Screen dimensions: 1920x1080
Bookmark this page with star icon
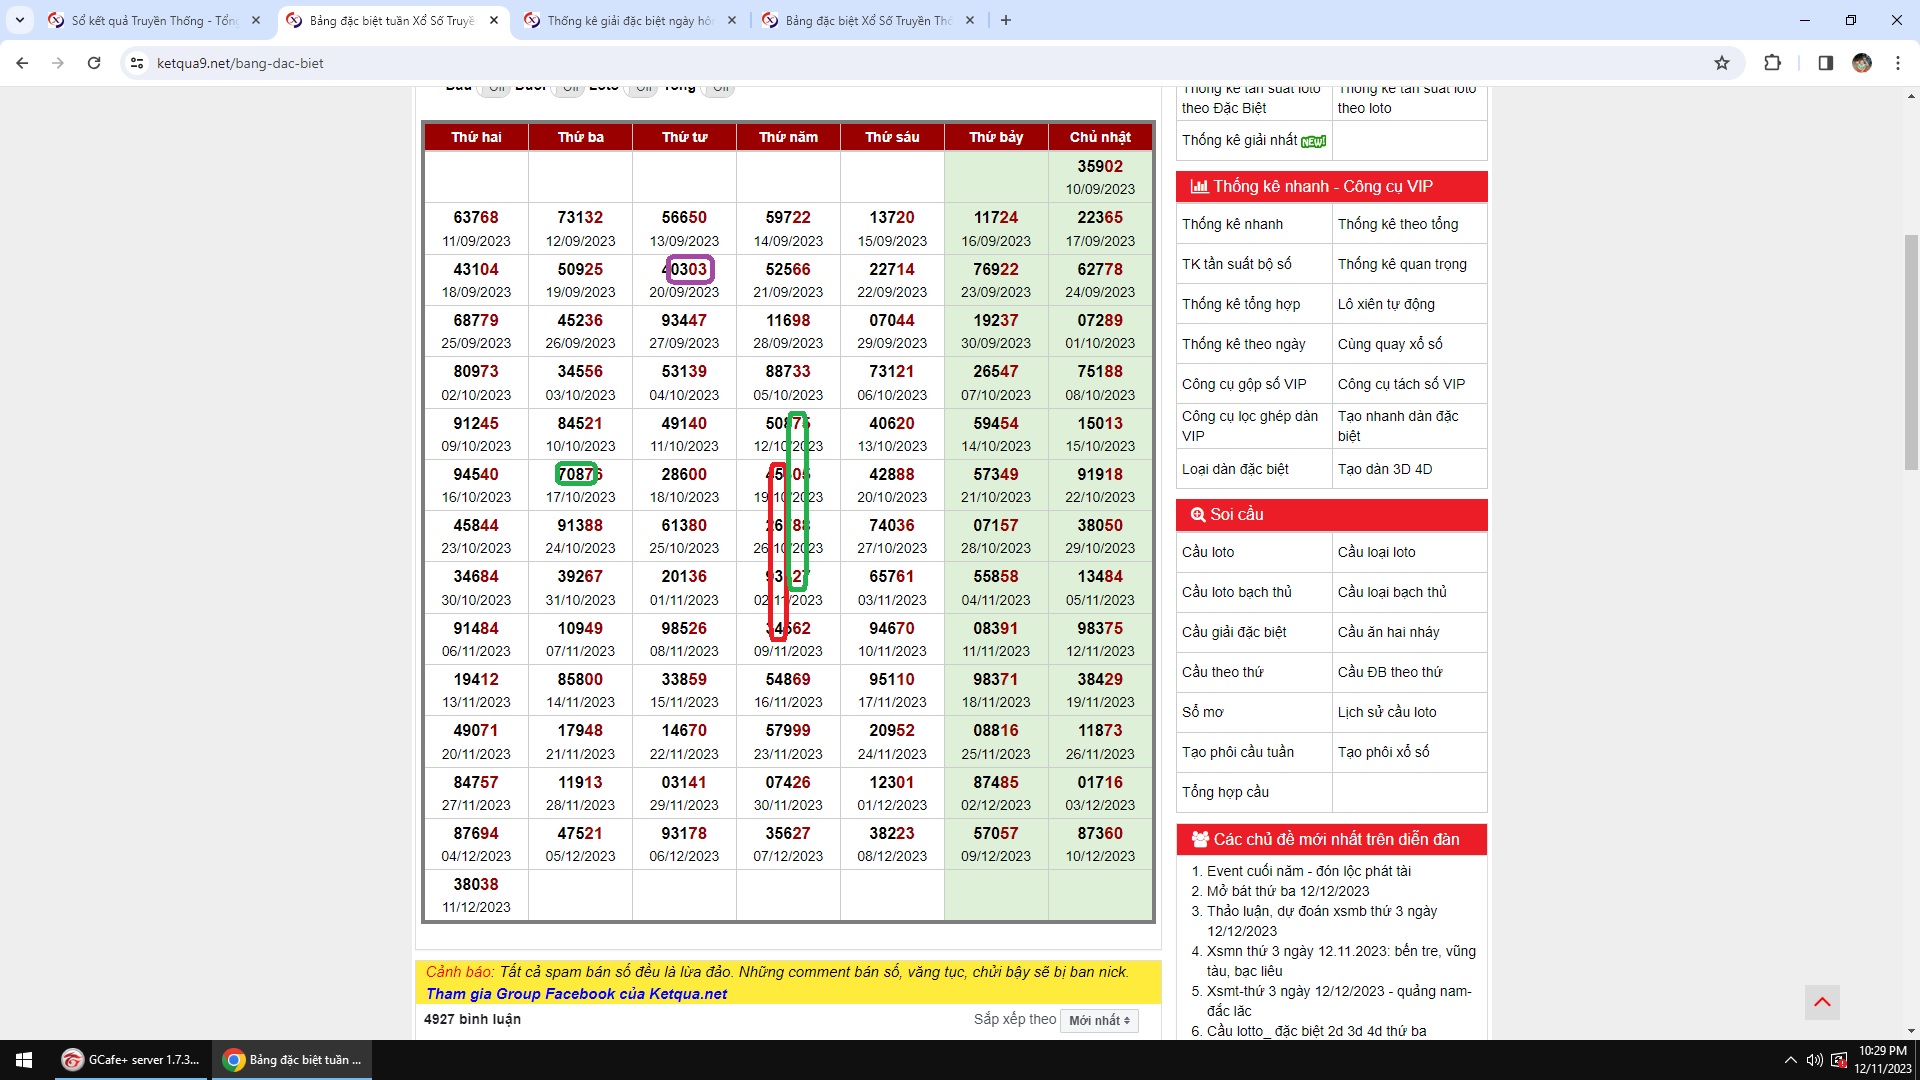point(1721,63)
